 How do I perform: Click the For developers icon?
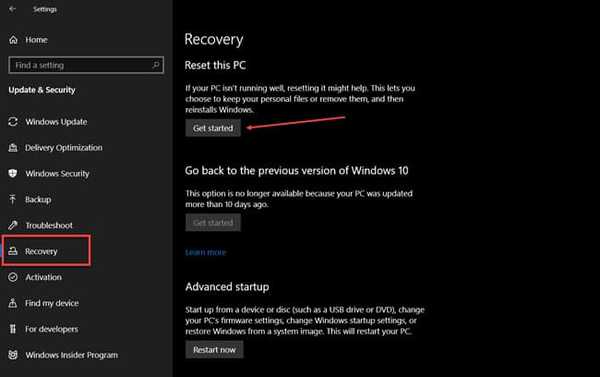pos(13,329)
